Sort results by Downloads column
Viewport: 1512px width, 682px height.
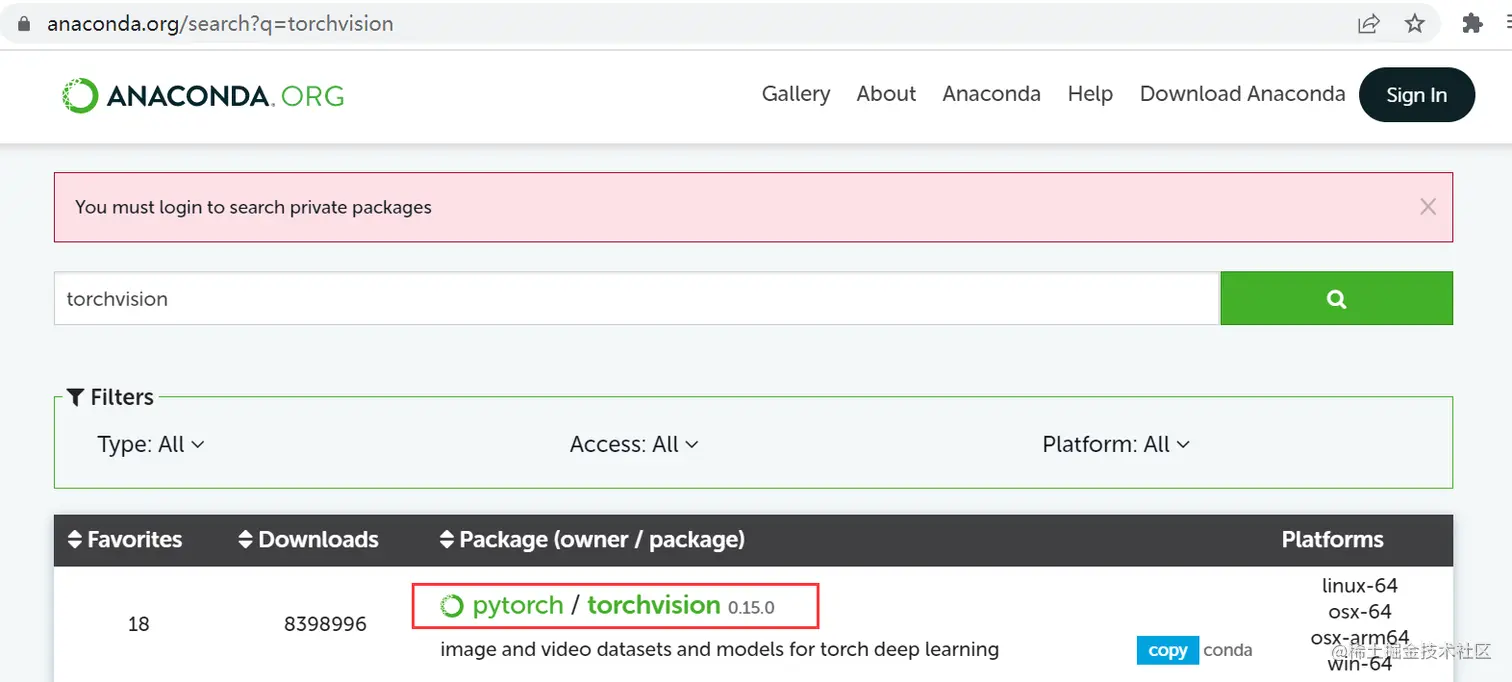[x=309, y=540]
